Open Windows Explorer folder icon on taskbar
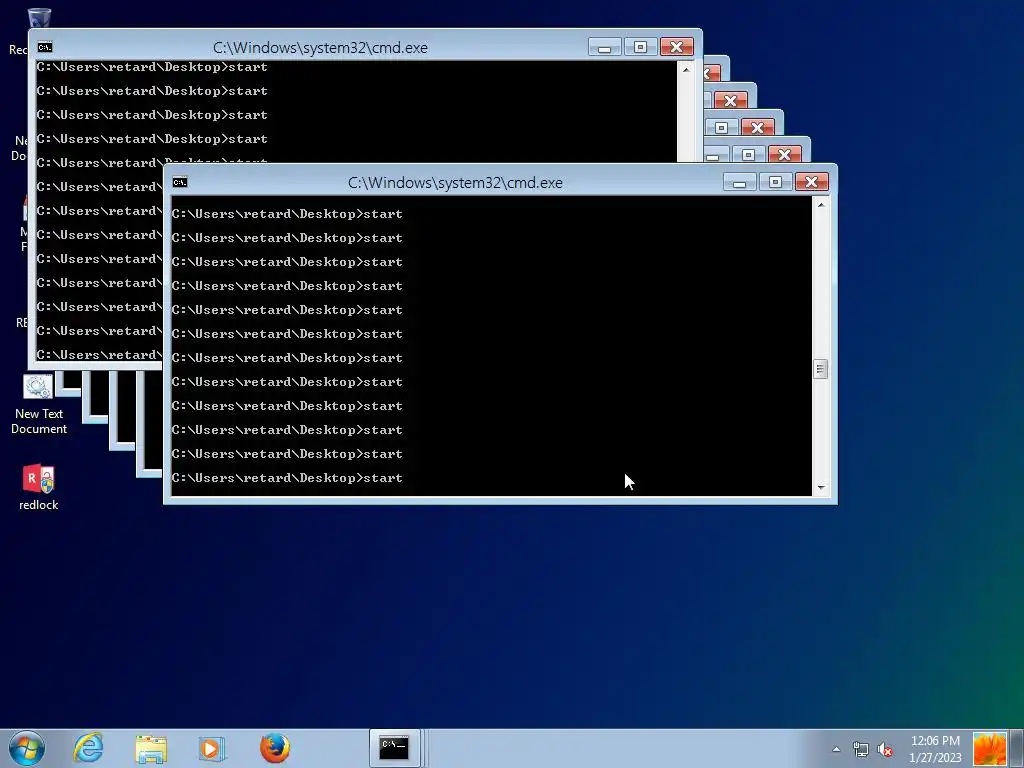 [151, 748]
